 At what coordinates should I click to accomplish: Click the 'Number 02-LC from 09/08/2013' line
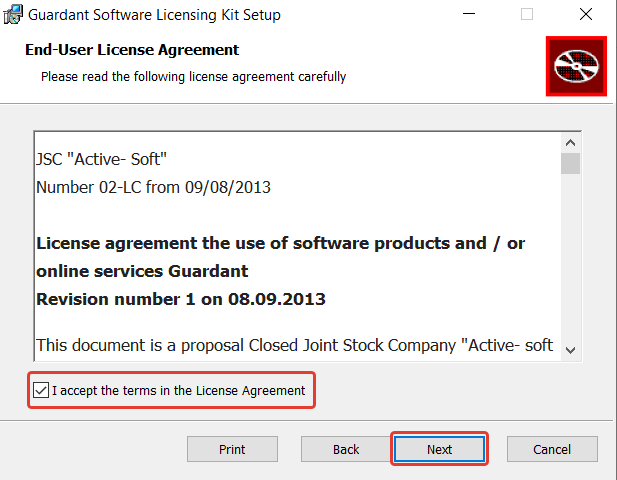(153, 187)
